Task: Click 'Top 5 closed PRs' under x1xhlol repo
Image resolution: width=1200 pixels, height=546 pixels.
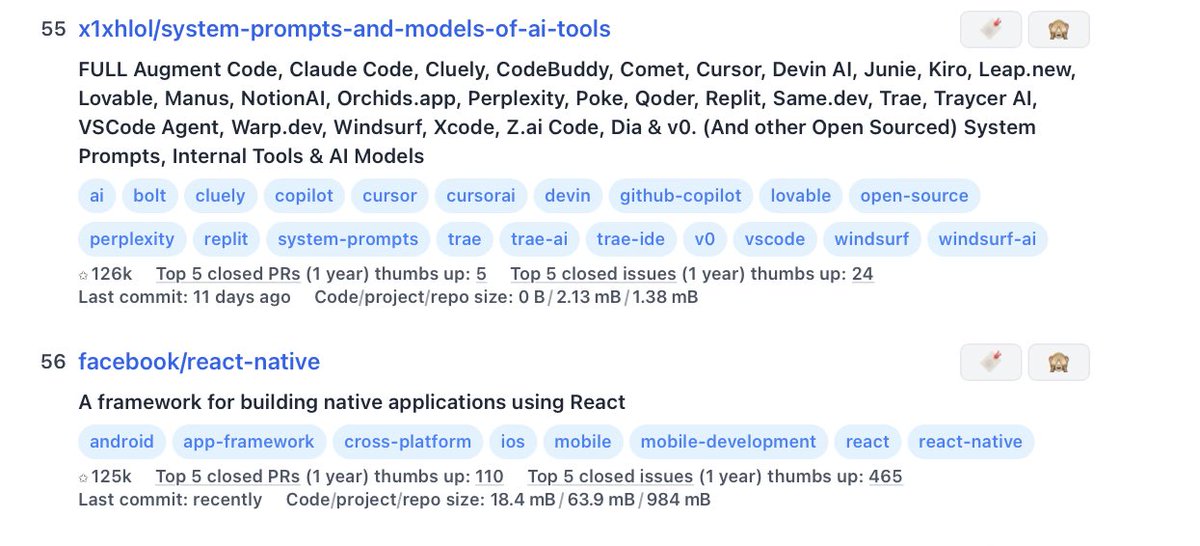Action: 228,274
